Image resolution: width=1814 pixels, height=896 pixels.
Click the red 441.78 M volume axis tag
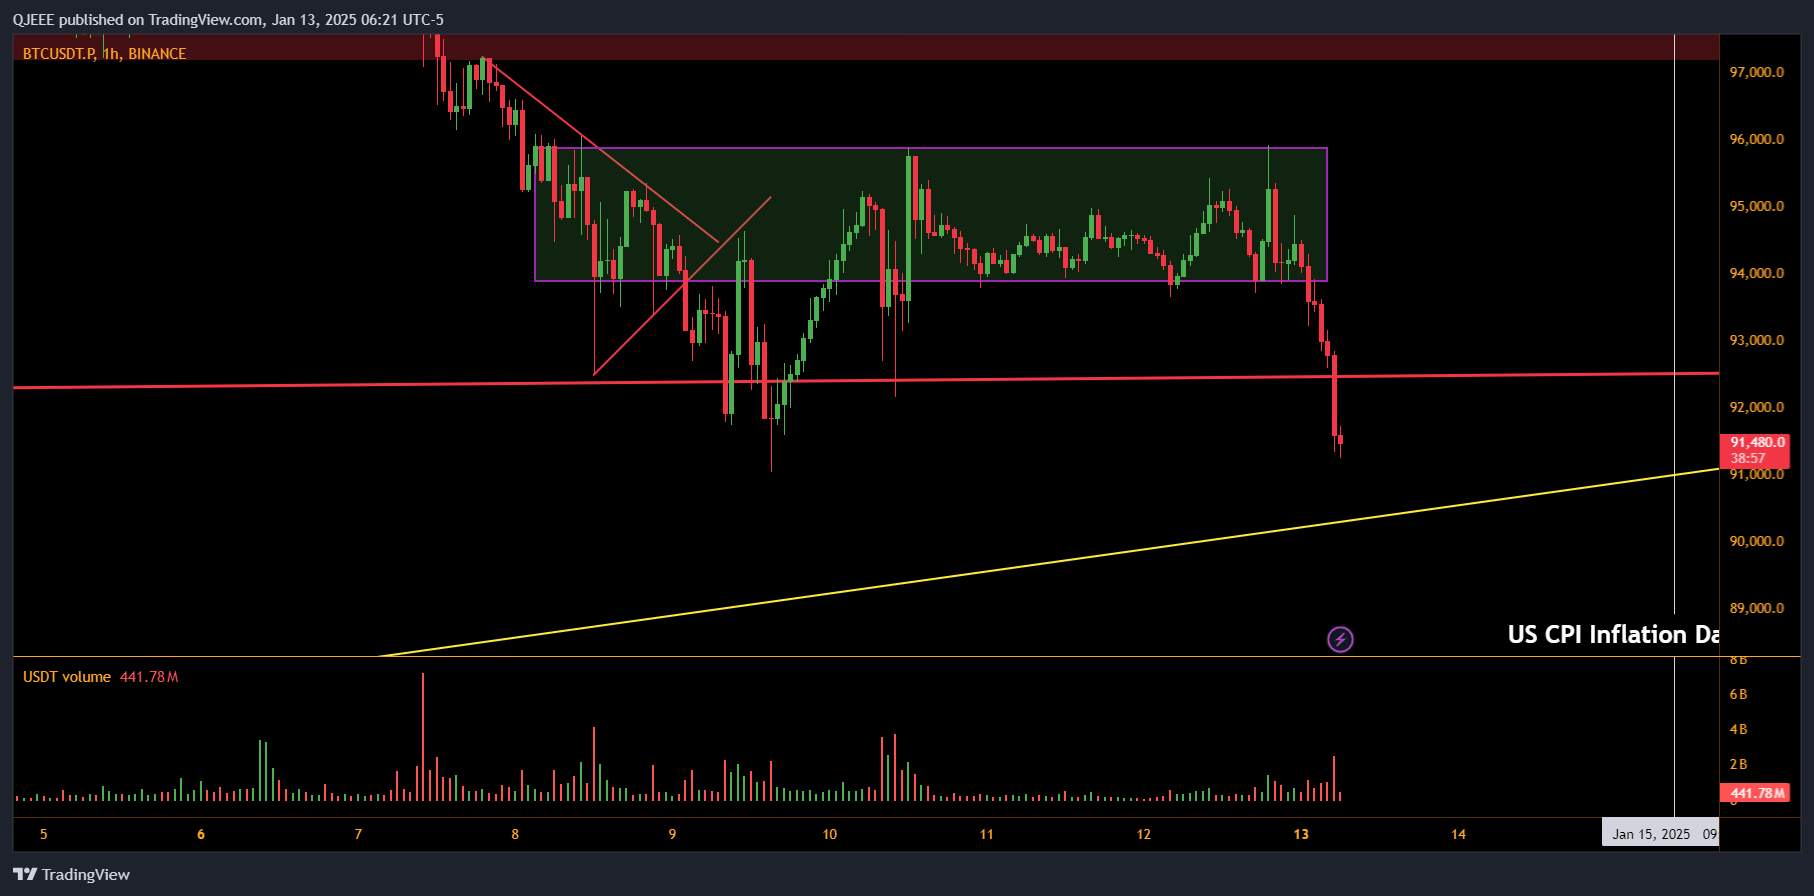[1755, 793]
